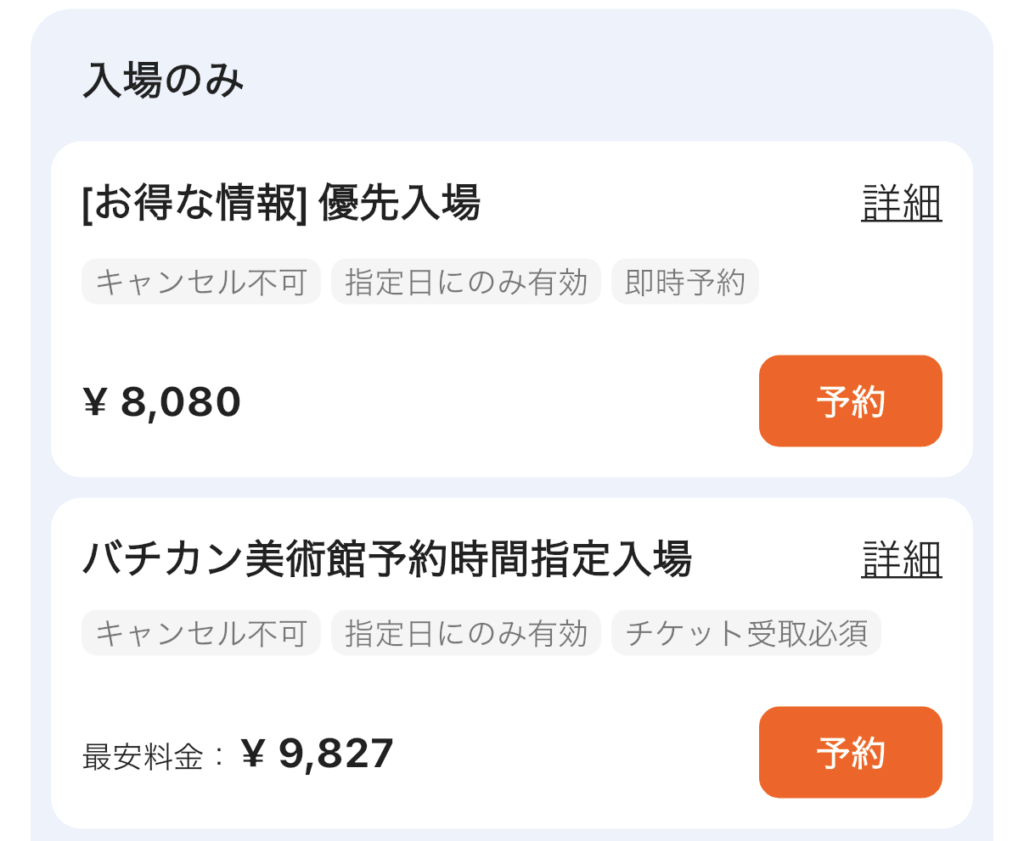Open 詳細 link for [お得な情報] 優先入場
Screen dimensions: 1024x841
point(899,202)
